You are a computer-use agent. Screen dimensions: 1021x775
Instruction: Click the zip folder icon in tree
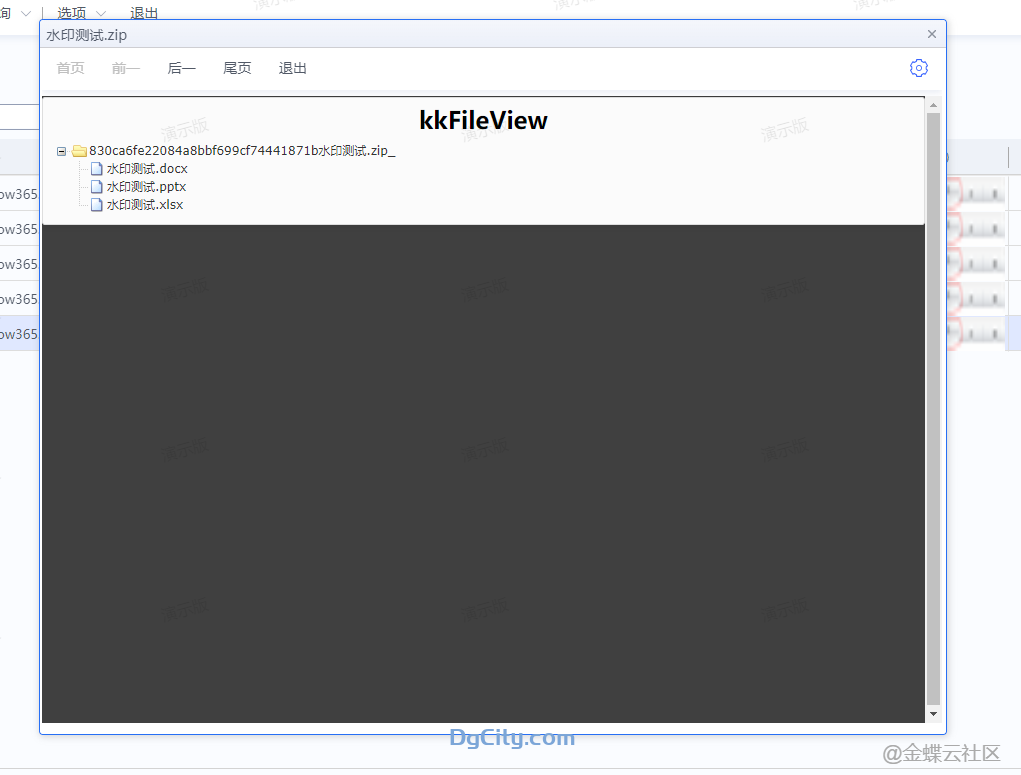pyautogui.click(x=79, y=152)
